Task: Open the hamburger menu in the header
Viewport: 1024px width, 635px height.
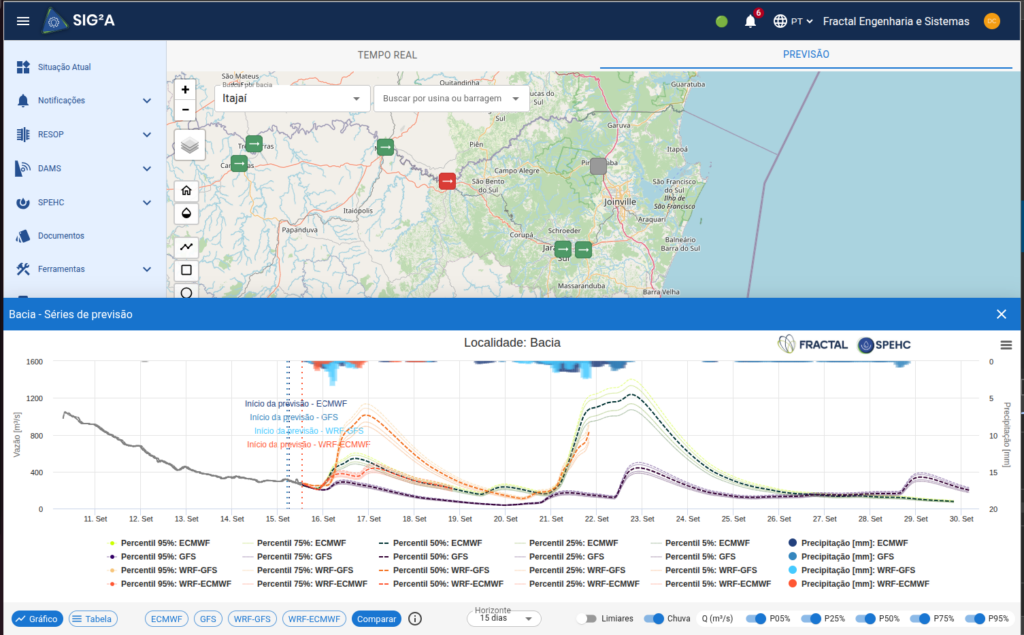Action: [x=23, y=21]
